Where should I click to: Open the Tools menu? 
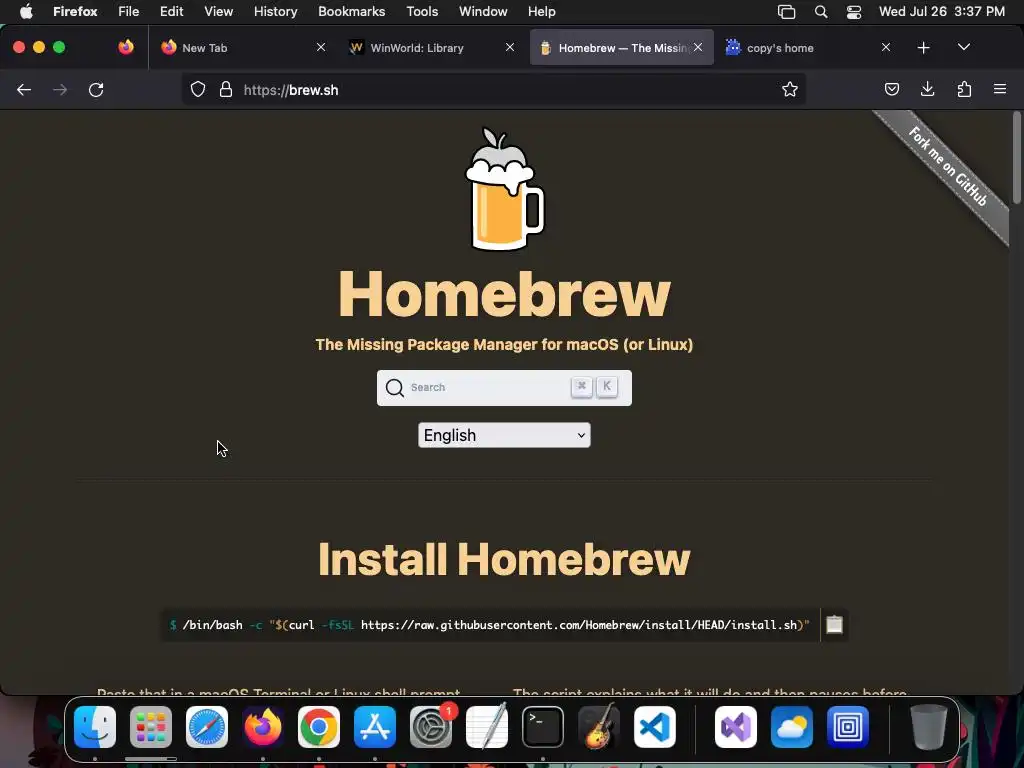pyautogui.click(x=422, y=11)
